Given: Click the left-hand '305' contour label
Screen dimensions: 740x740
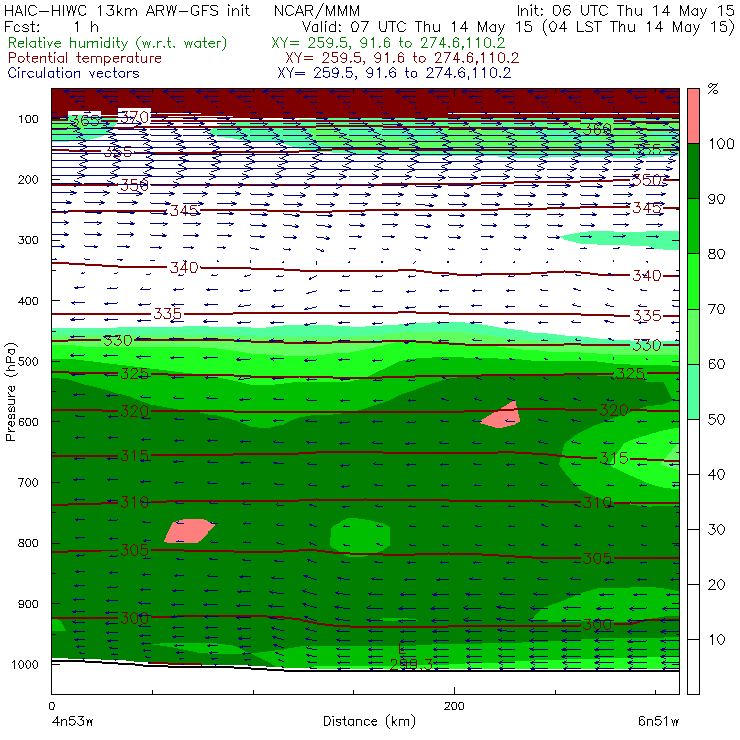Looking at the screenshot, I should pos(135,550).
